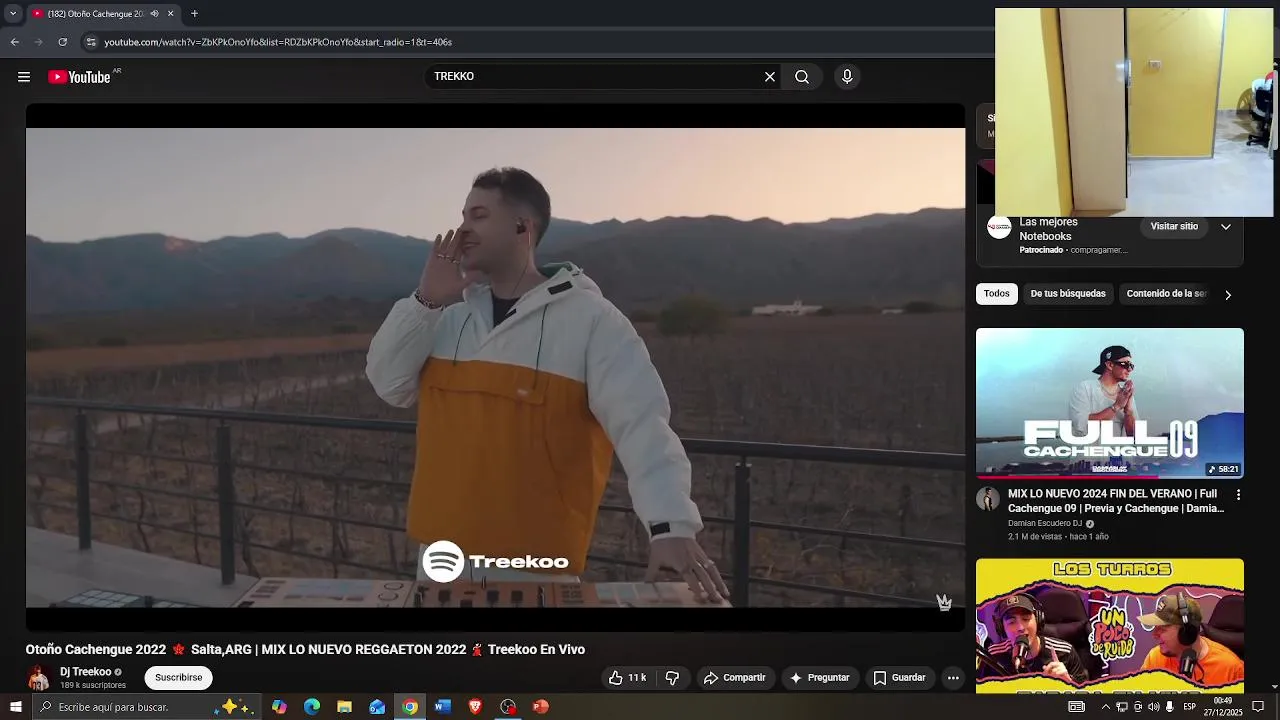Open Damian Escudero DJ channel name

coord(1045,523)
